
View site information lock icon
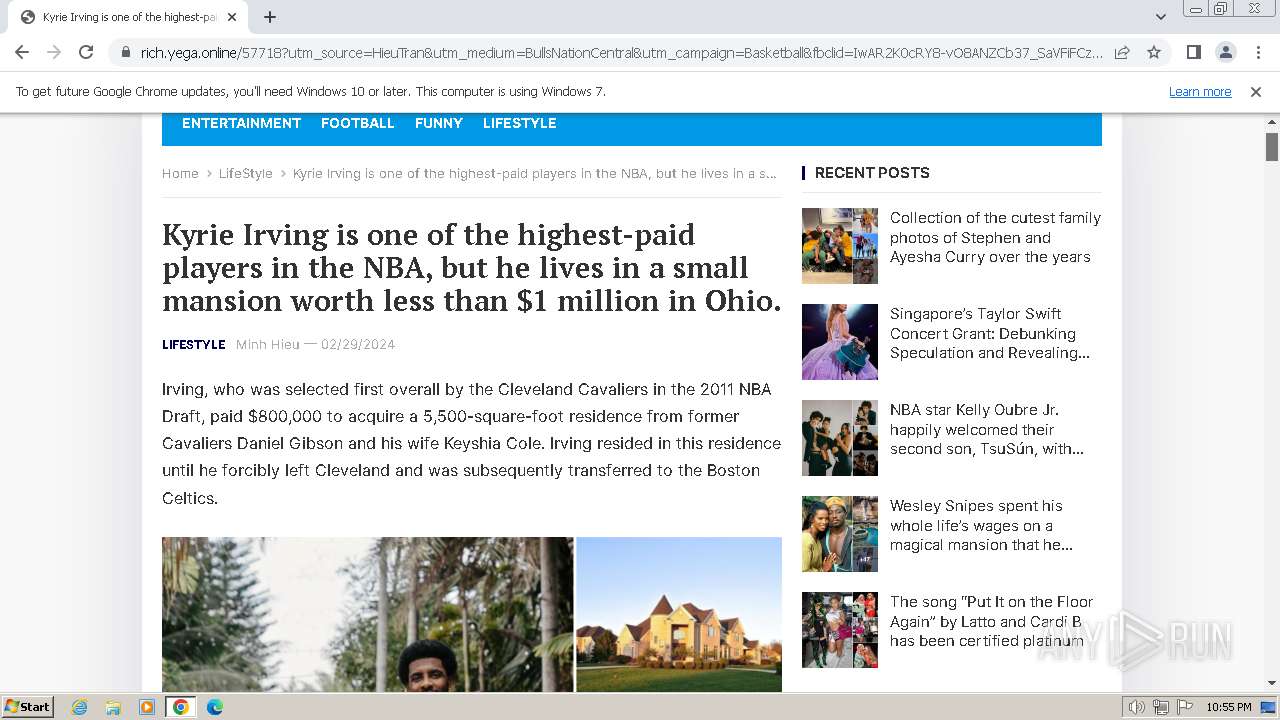[125, 52]
